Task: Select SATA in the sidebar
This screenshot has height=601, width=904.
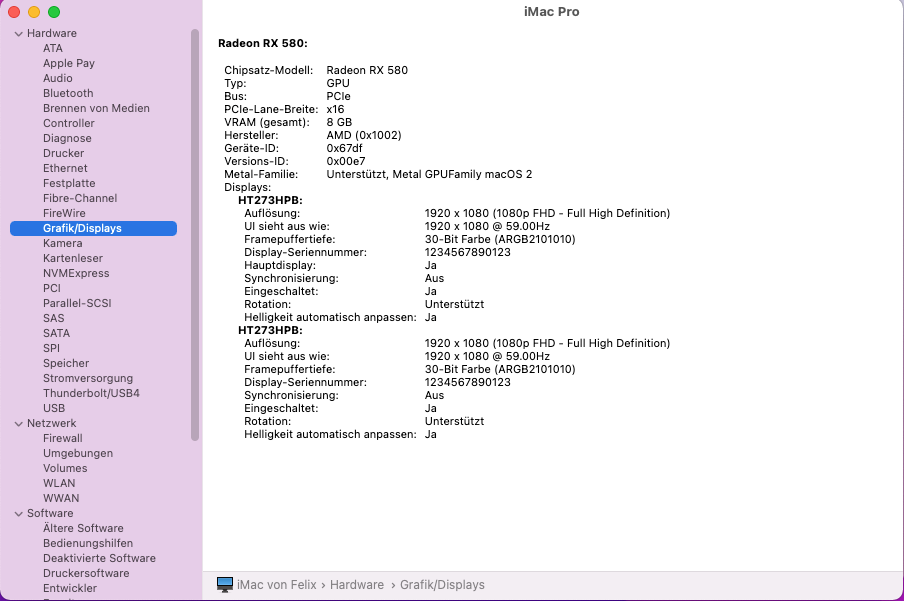Action: 56,333
